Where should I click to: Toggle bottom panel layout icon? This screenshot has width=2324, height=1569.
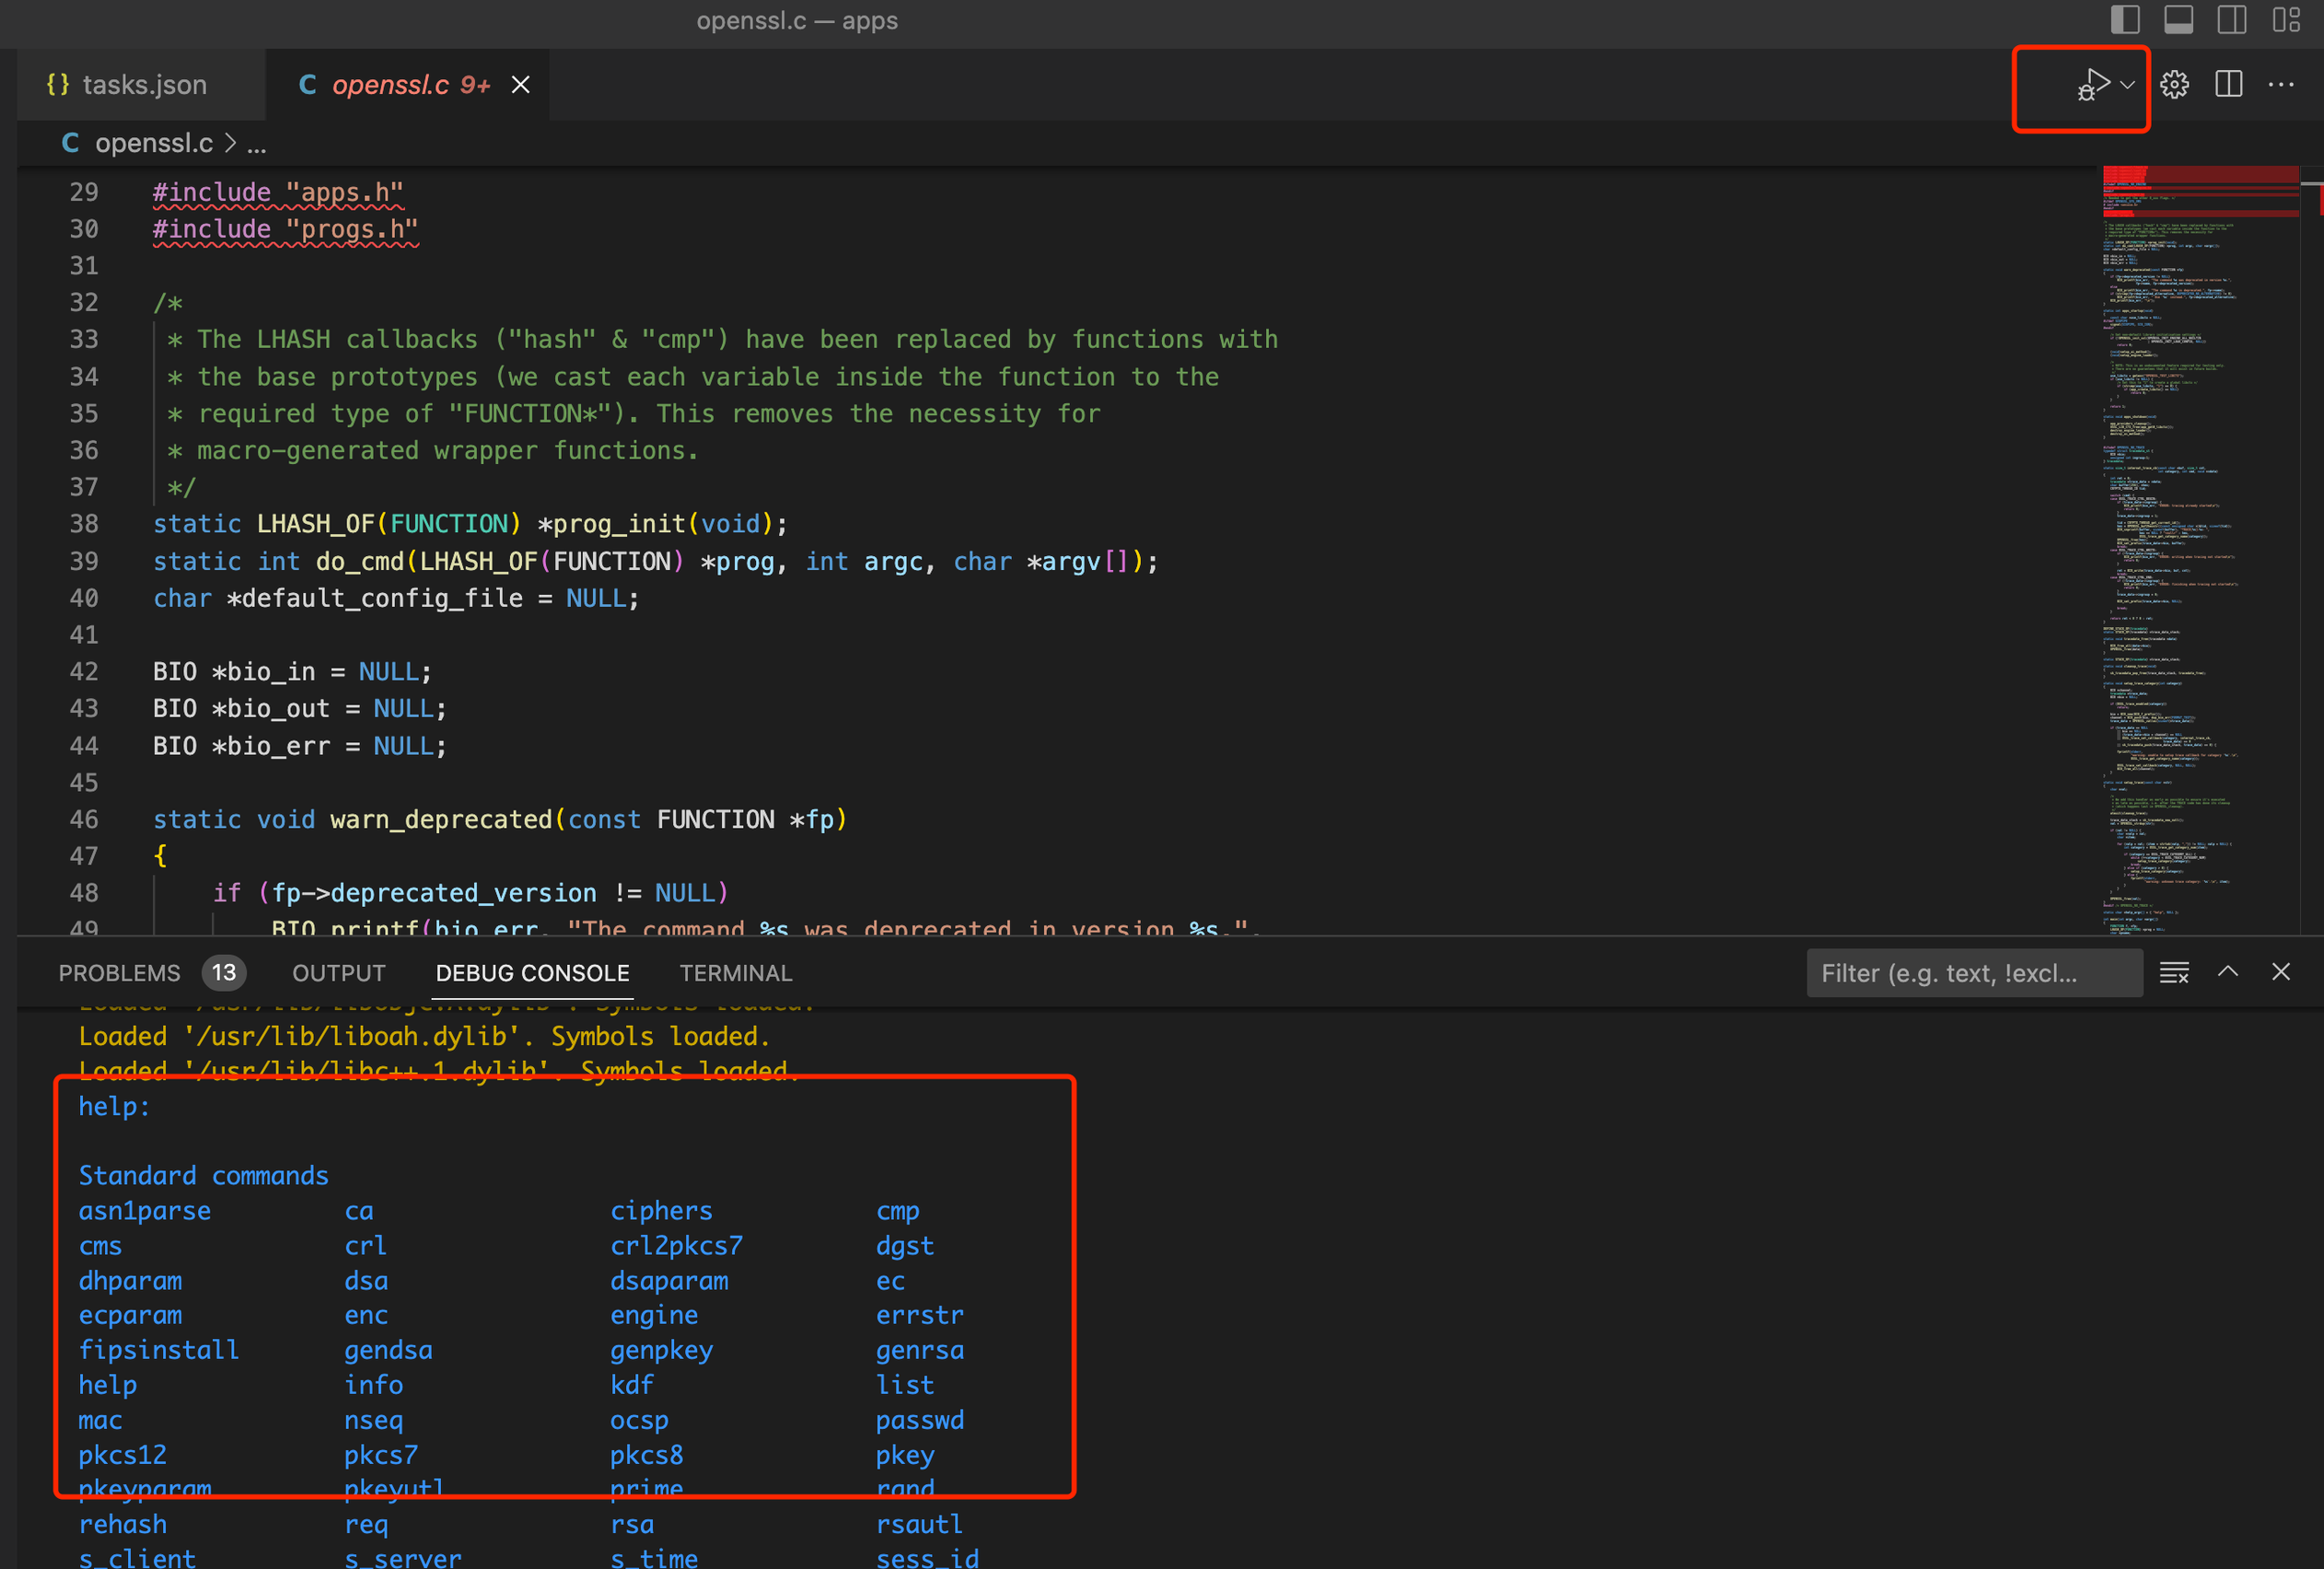click(x=2178, y=20)
